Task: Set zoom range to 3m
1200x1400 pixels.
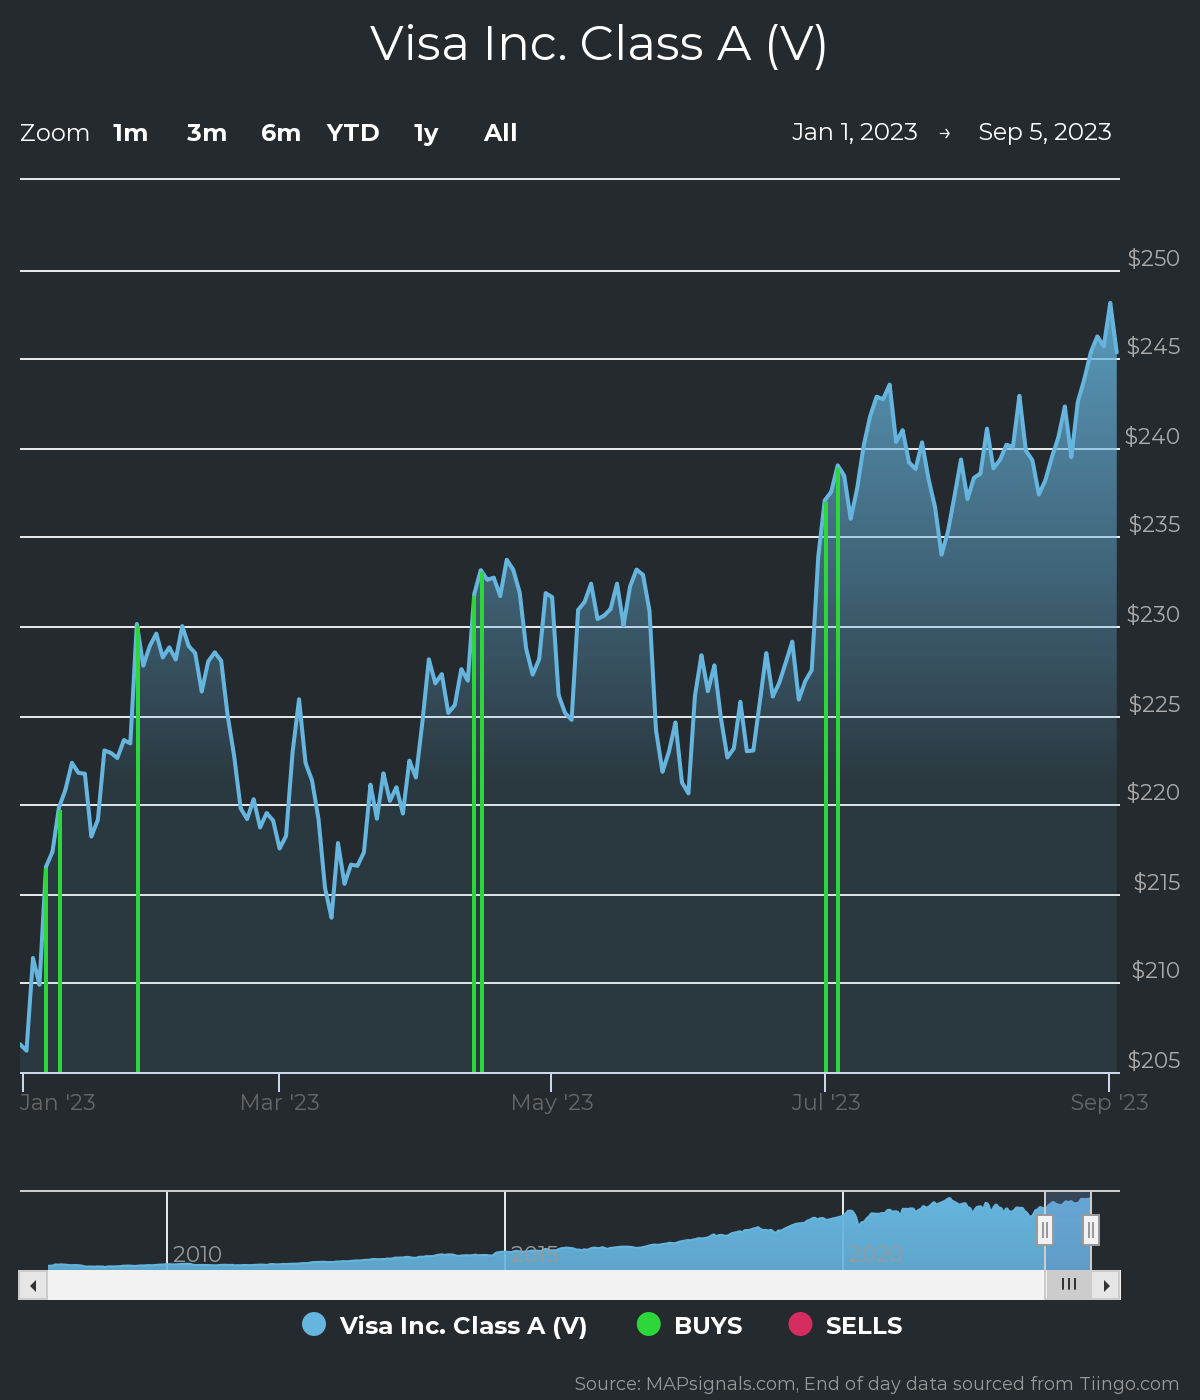Action: 207,133
